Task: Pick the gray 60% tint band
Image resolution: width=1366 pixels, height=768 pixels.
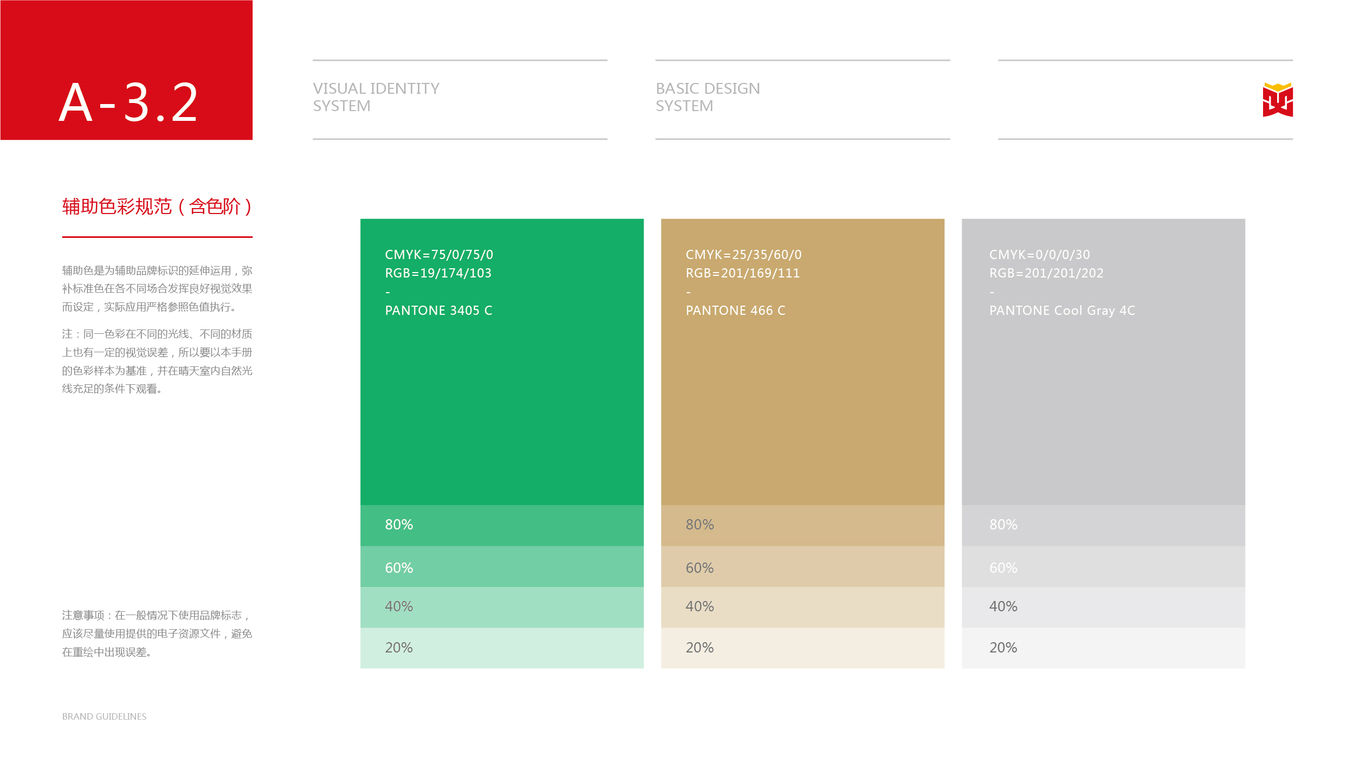Action: click(1103, 566)
